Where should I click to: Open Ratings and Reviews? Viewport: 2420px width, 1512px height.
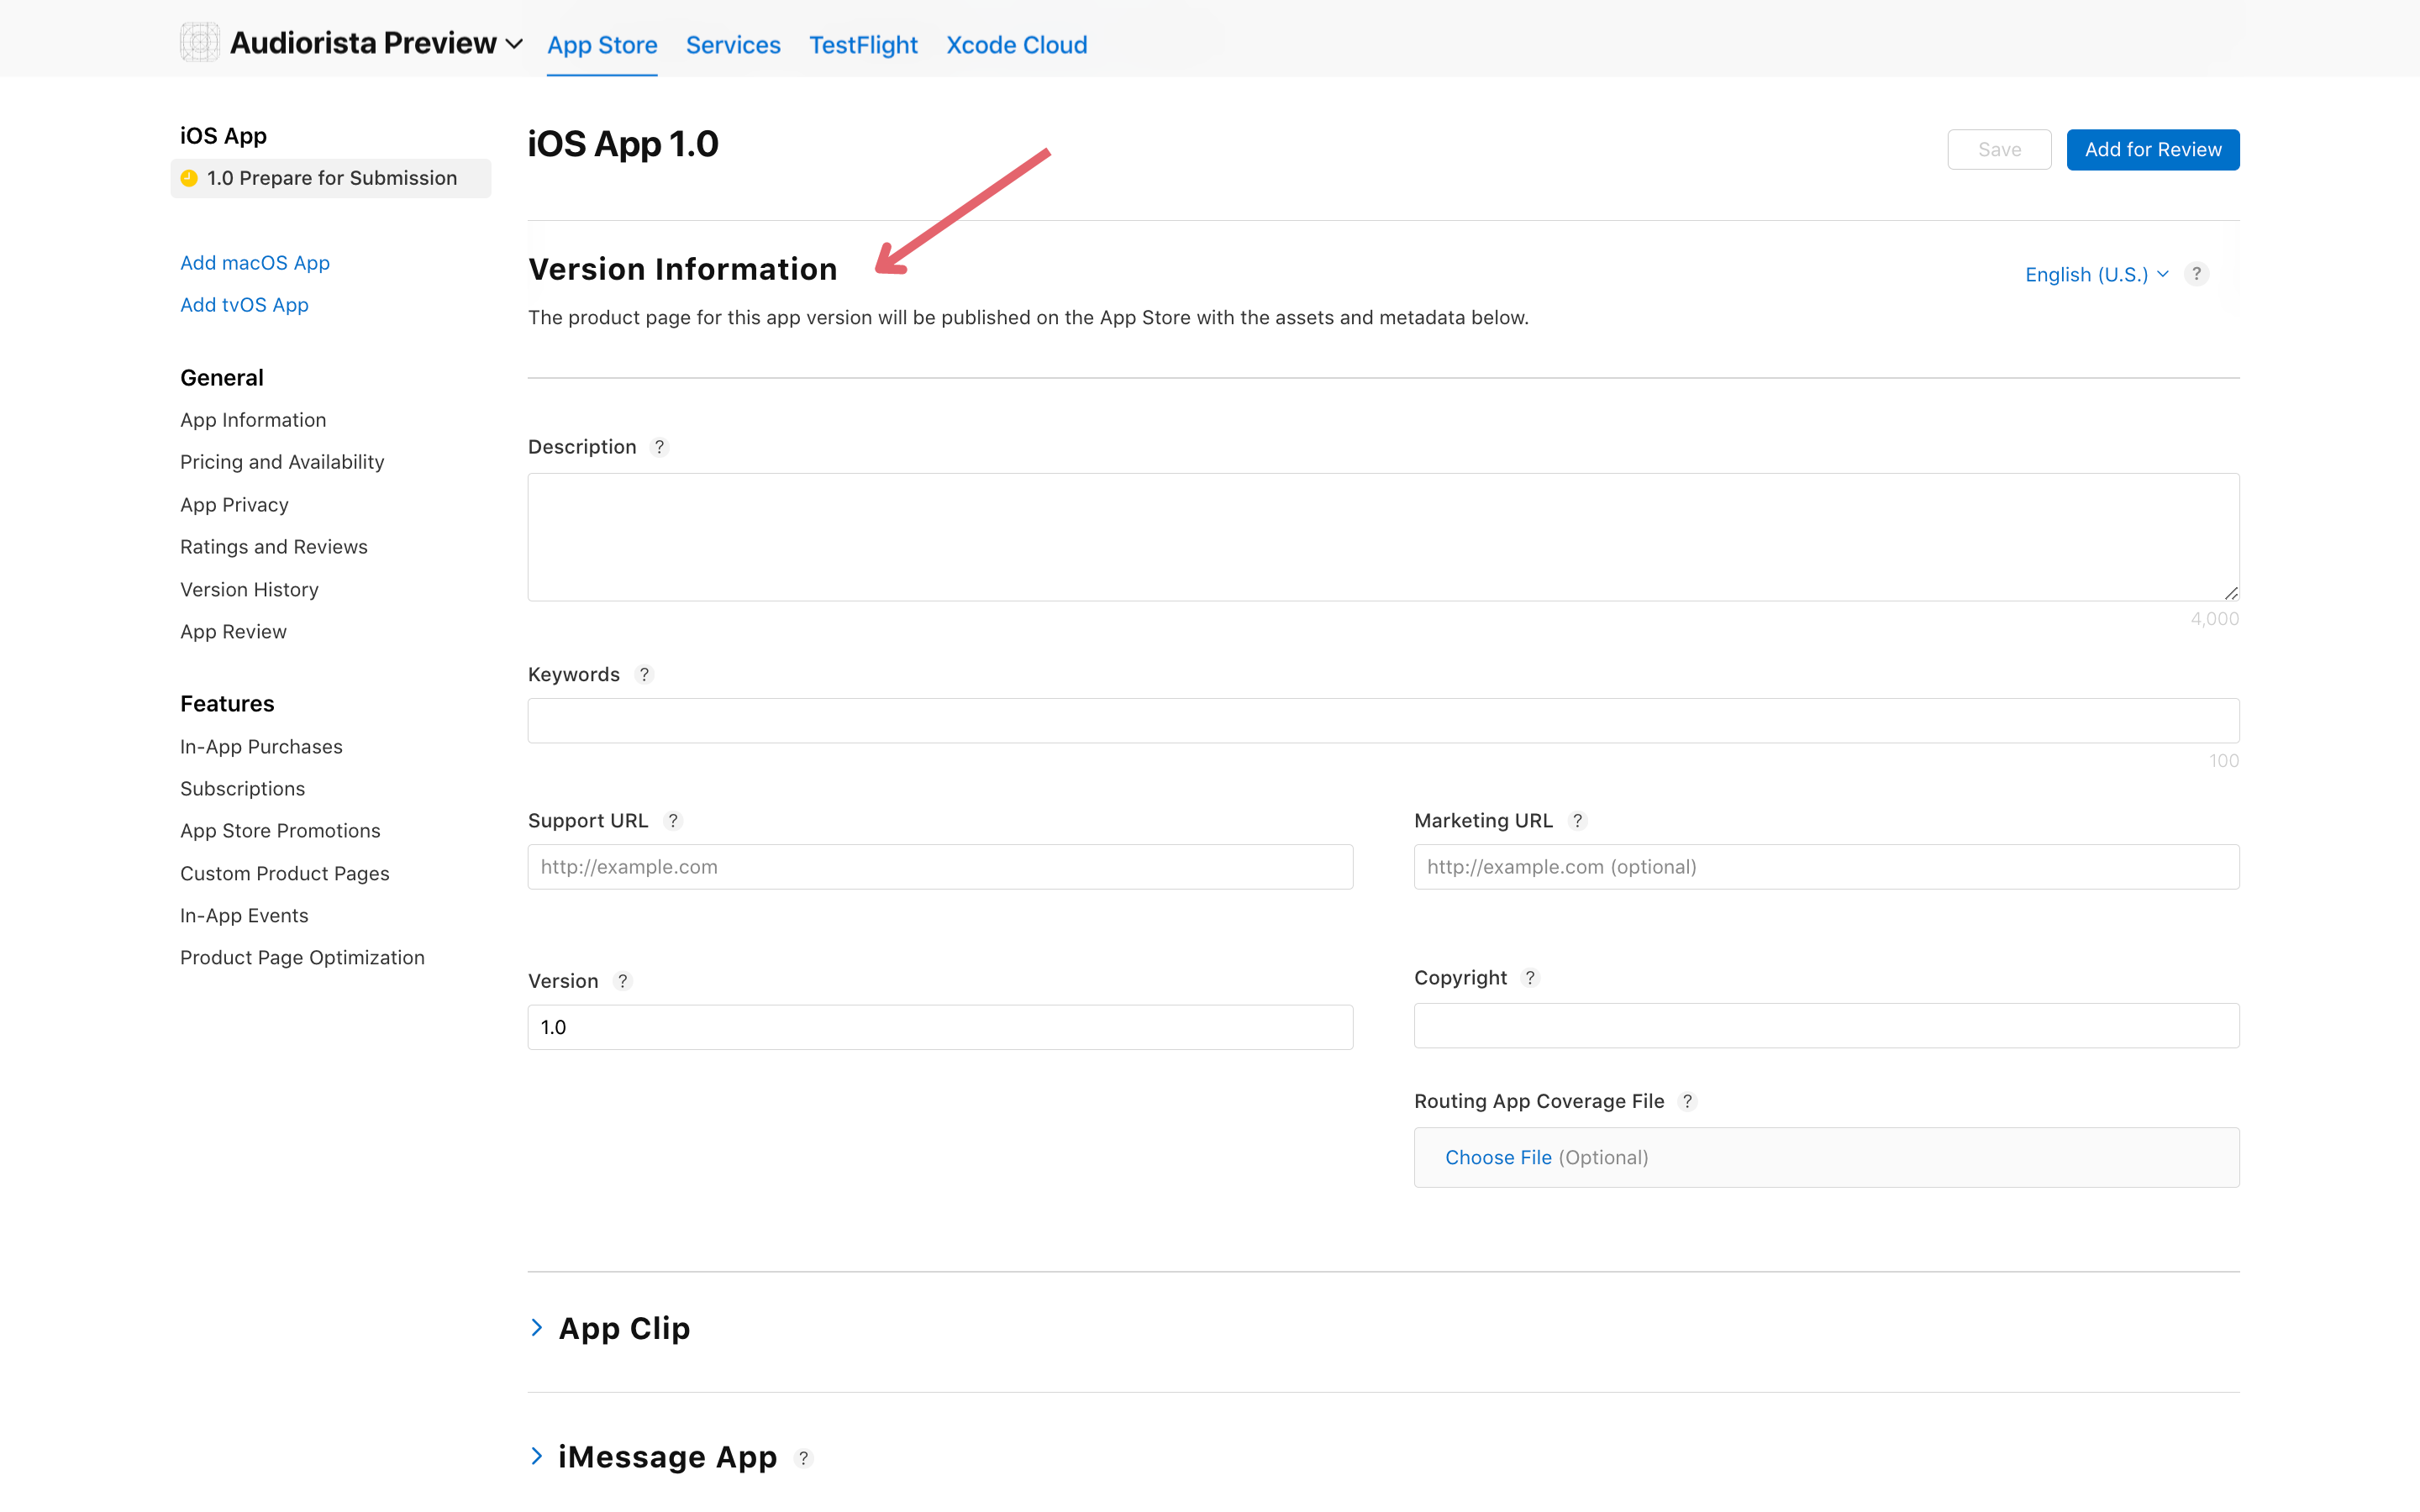tap(274, 547)
